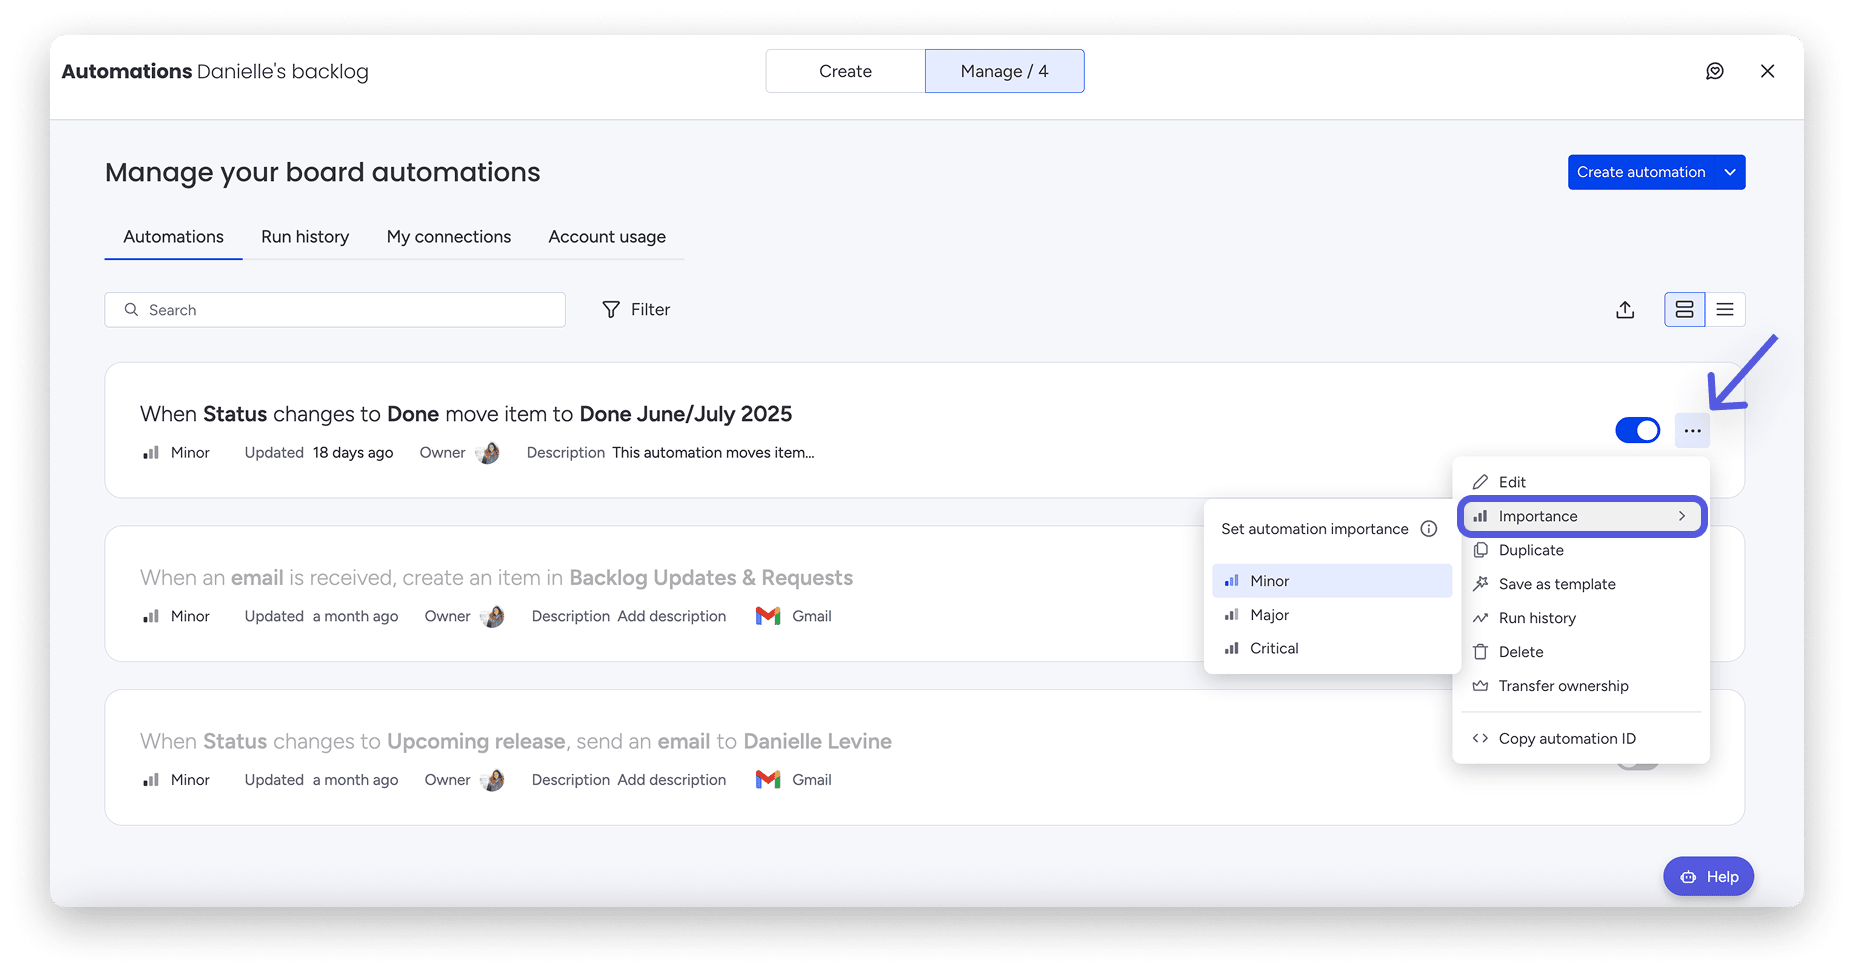Viewport: 1854px width, 972px height.
Task: Click the info icon beside Set automation importance
Action: click(x=1429, y=529)
